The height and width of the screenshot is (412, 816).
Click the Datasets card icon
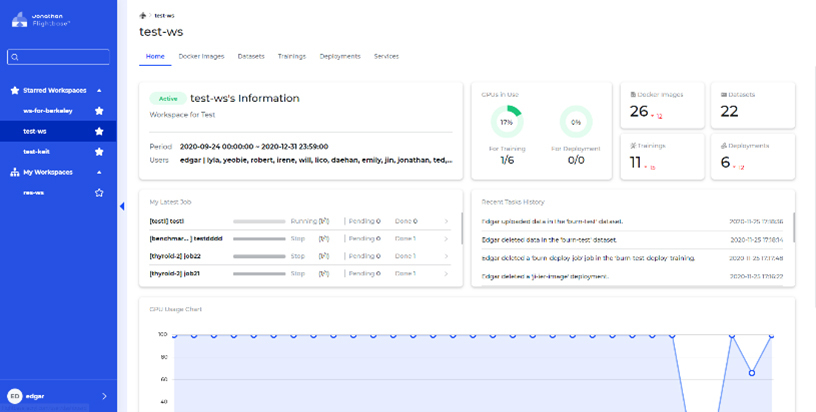(724, 94)
